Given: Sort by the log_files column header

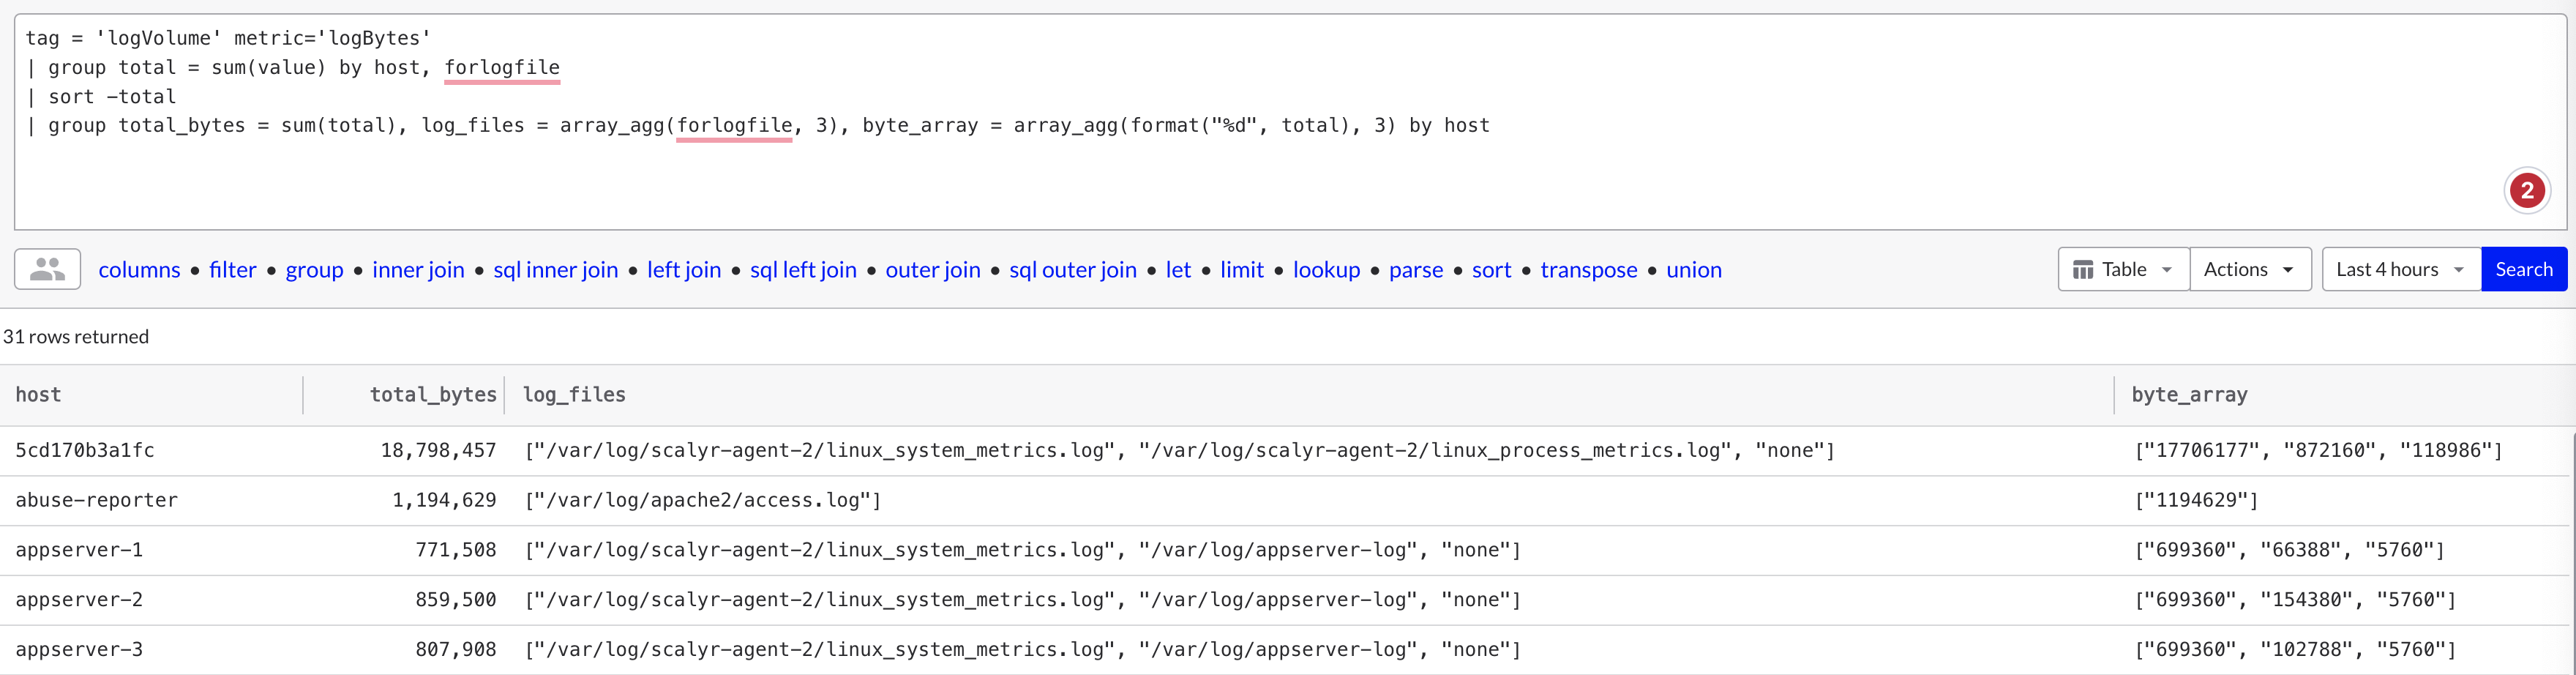Looking at the screenshot, I should tap(574, 395).
